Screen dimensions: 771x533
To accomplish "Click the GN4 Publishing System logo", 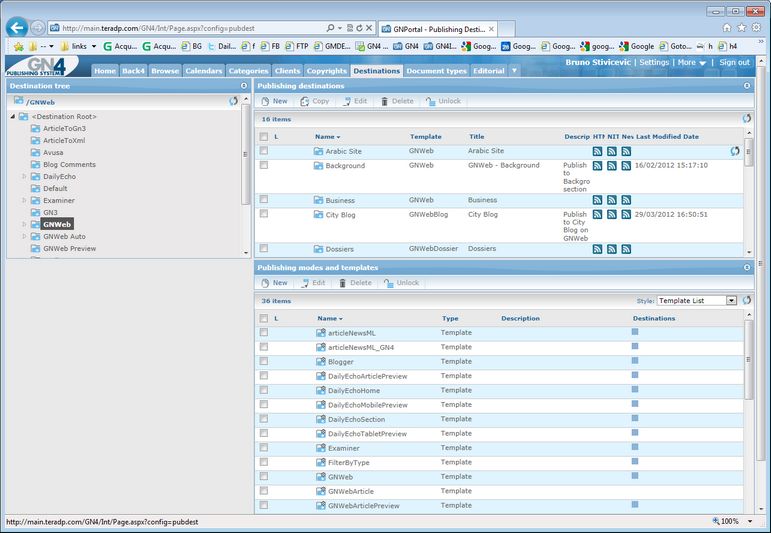I will pos(41,66).
